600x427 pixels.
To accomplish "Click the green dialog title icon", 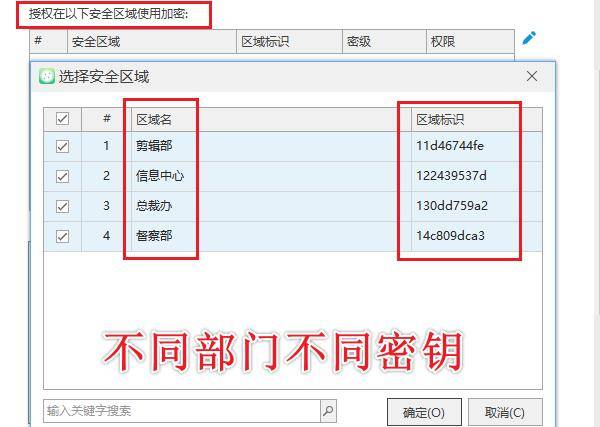I will (x=46, y=76).
